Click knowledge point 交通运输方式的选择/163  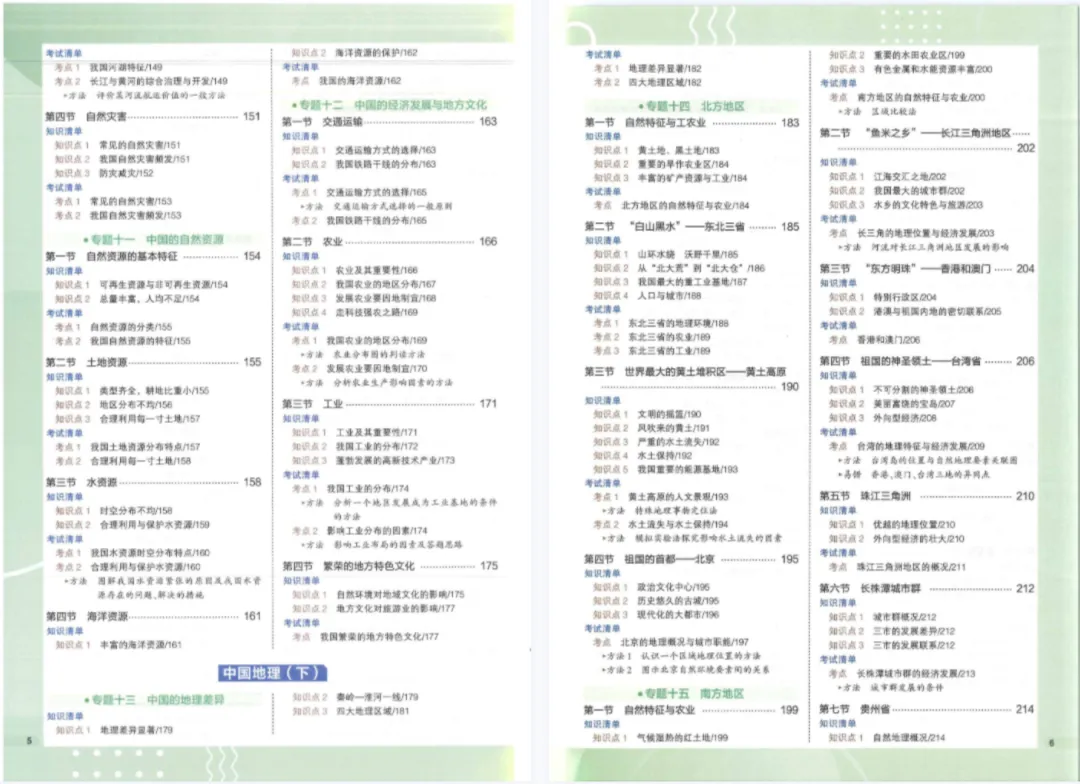386,149
